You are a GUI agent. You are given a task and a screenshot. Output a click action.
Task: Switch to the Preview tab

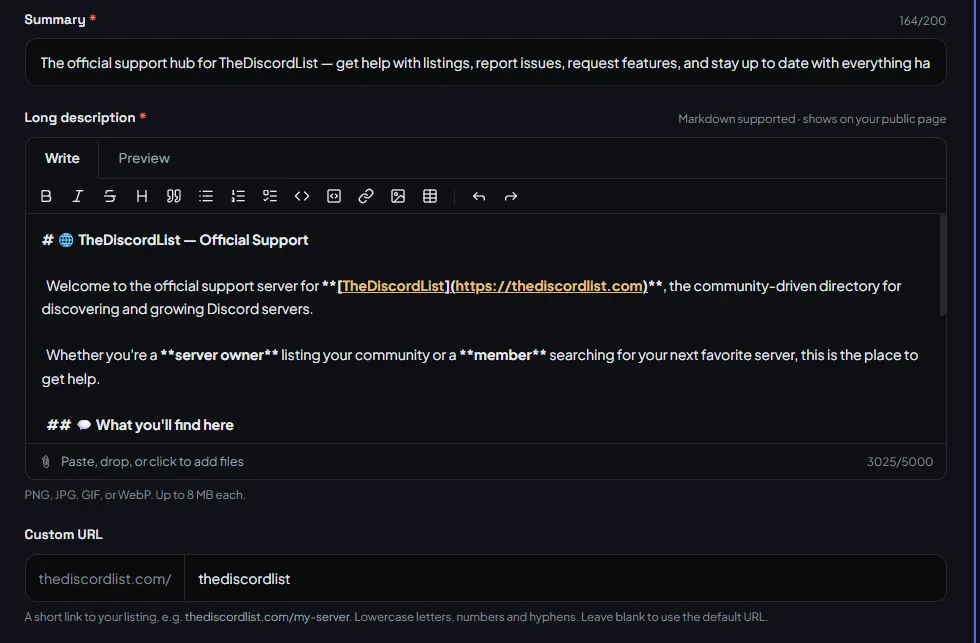pos(144,158)
